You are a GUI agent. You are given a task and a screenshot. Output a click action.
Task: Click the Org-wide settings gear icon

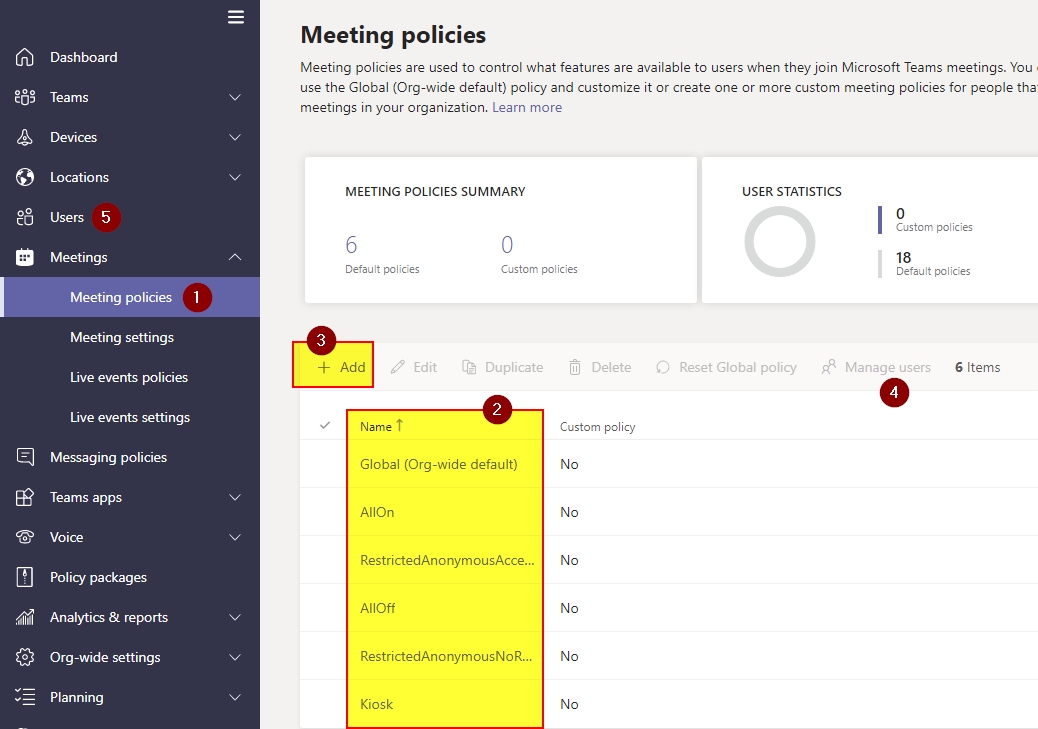(x=25, y=657)
